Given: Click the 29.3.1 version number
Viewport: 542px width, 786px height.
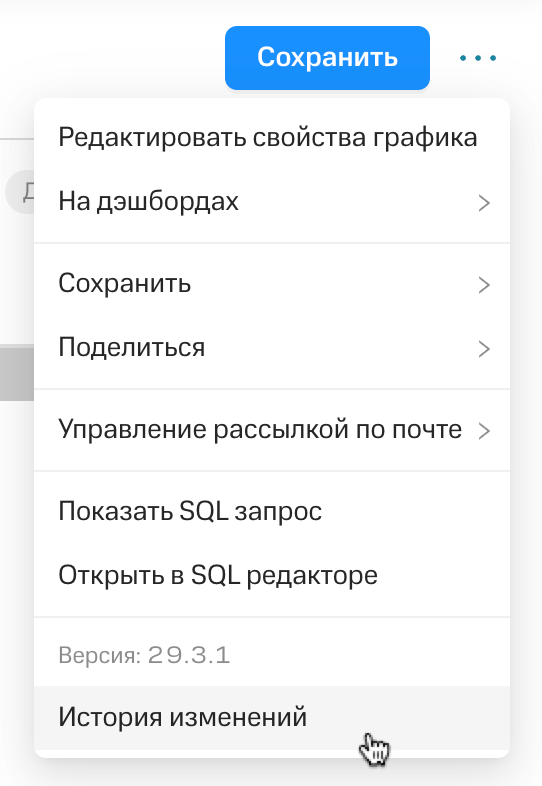Looking at the screenshot, I should 189,655.
